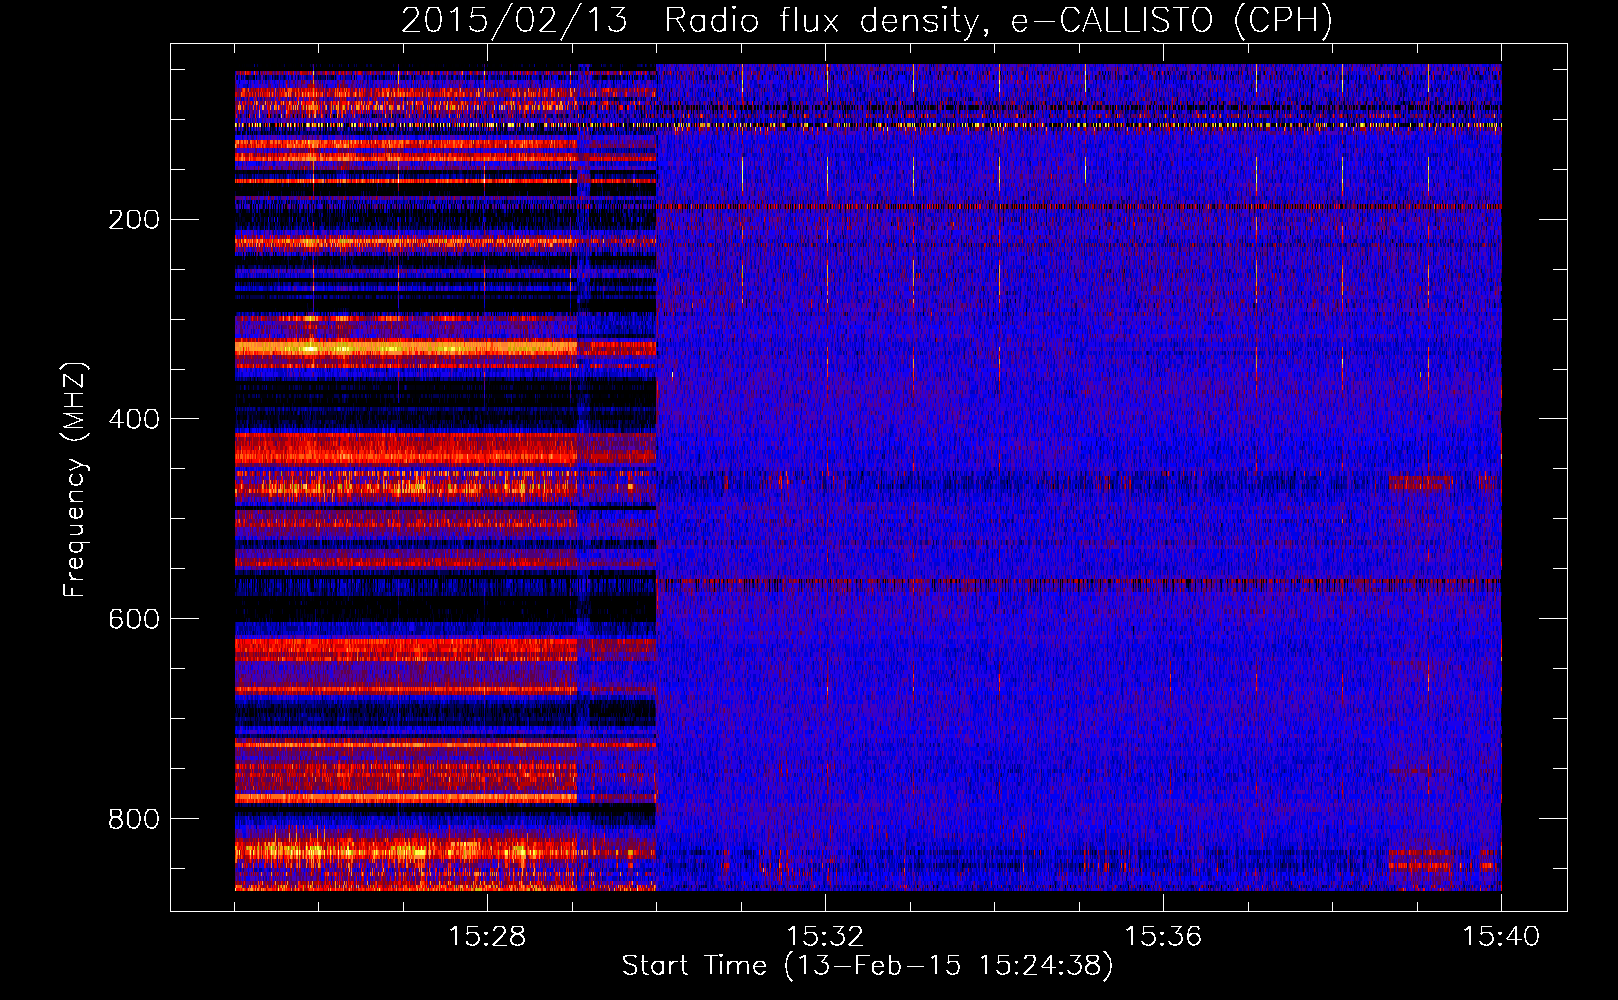Click the plot title mentioning e-CALLISTO (CPH)
Image resolution: width=1618 pixels, height=1000 pixels.
(x=867, y=20)
